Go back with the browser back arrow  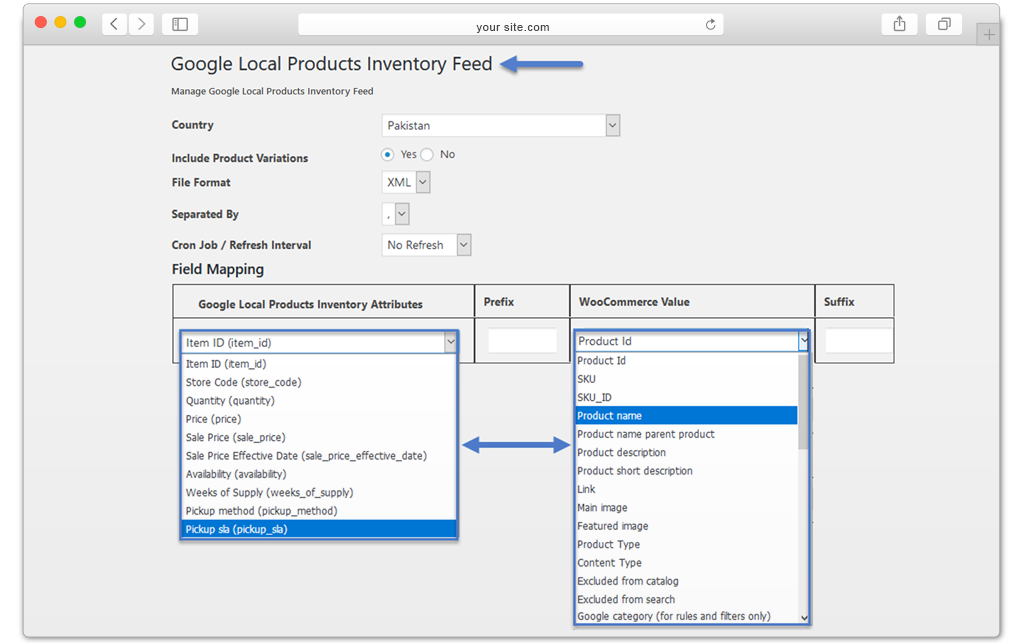coord(114,24)
